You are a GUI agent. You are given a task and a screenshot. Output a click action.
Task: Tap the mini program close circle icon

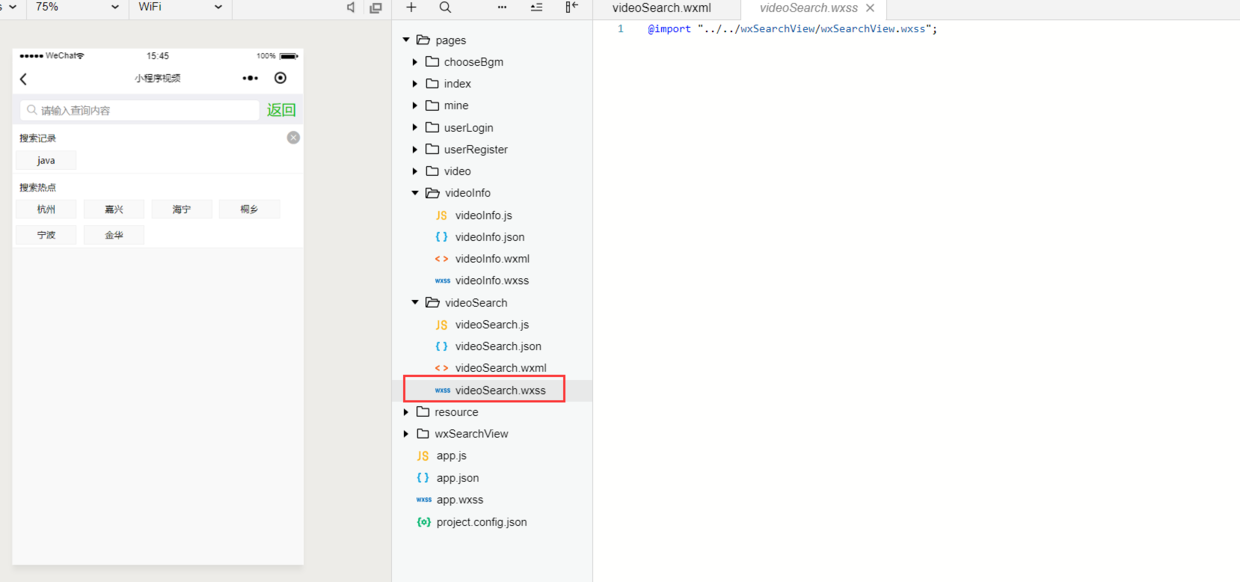click(280, 78)
